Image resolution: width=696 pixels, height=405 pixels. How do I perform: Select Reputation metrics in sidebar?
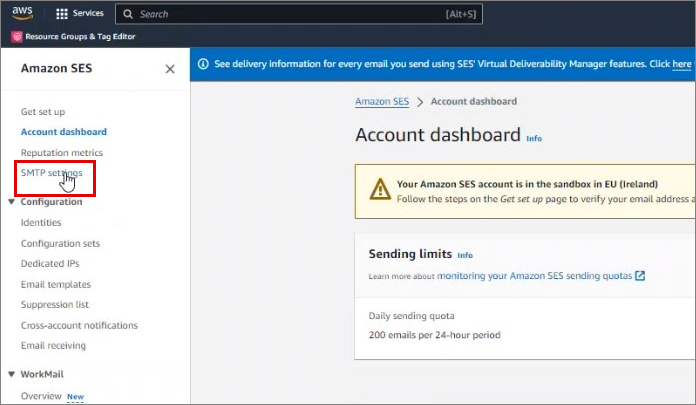pos(62,152)
